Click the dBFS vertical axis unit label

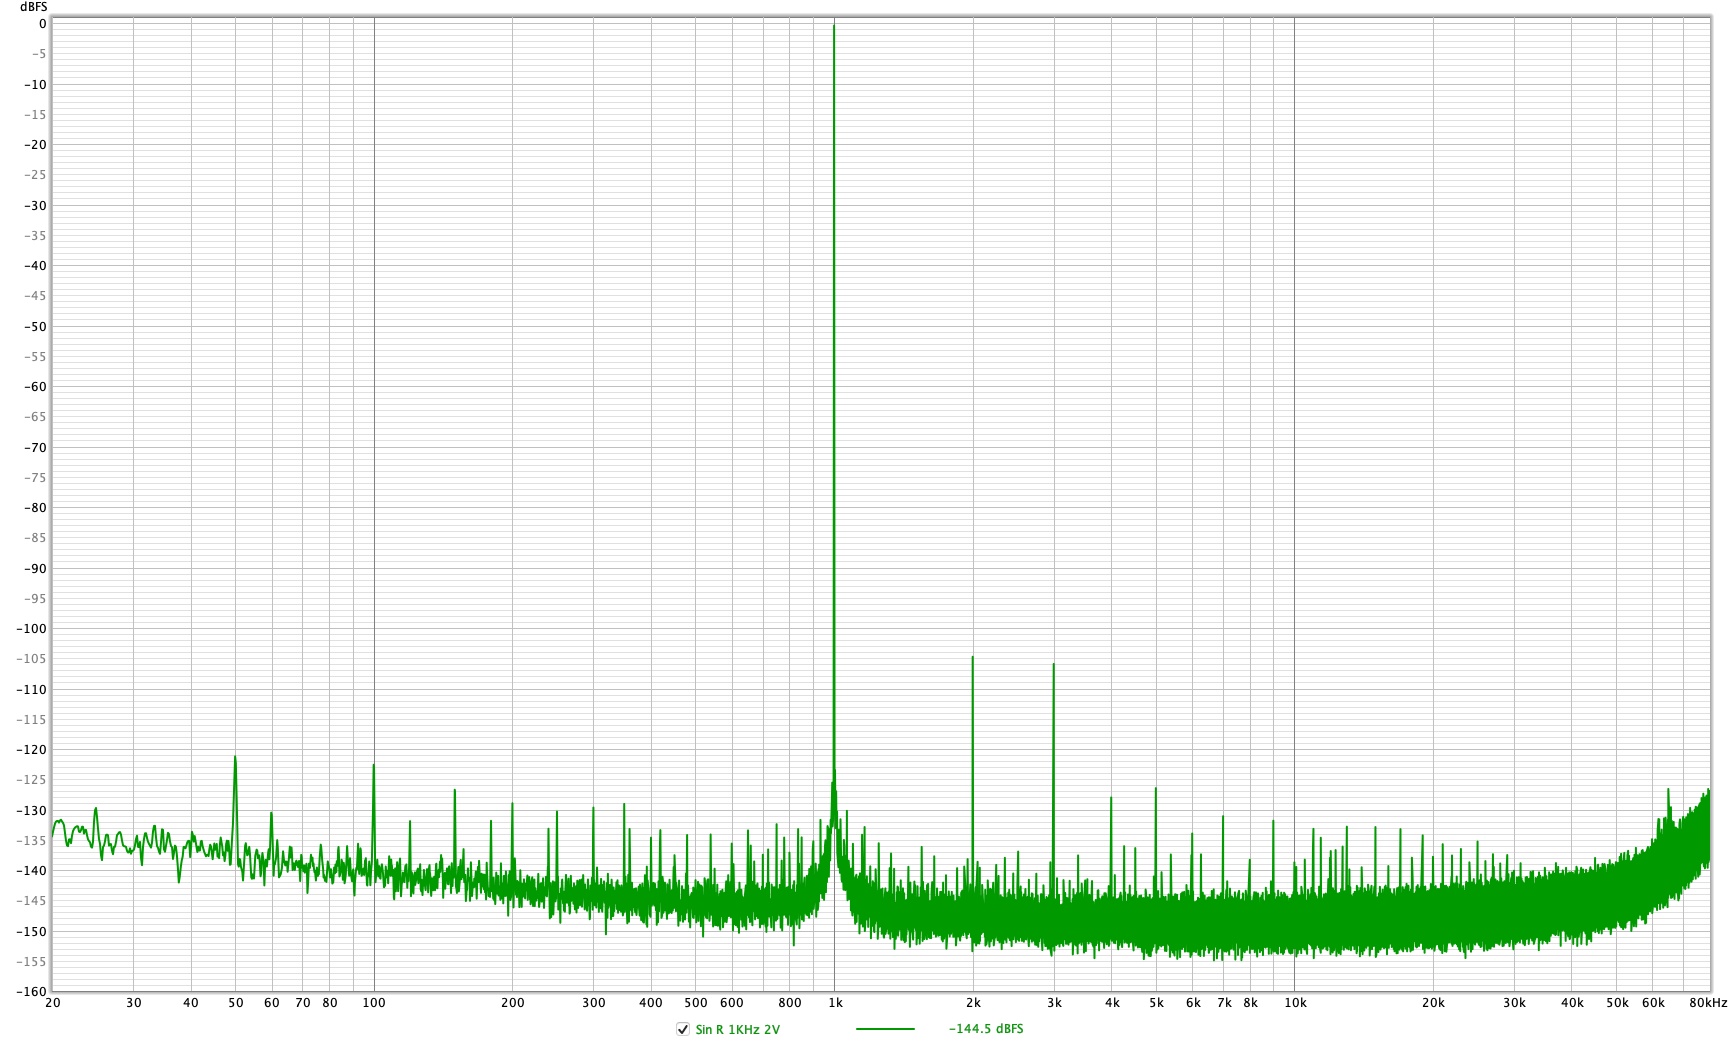[x=33, y=7]
